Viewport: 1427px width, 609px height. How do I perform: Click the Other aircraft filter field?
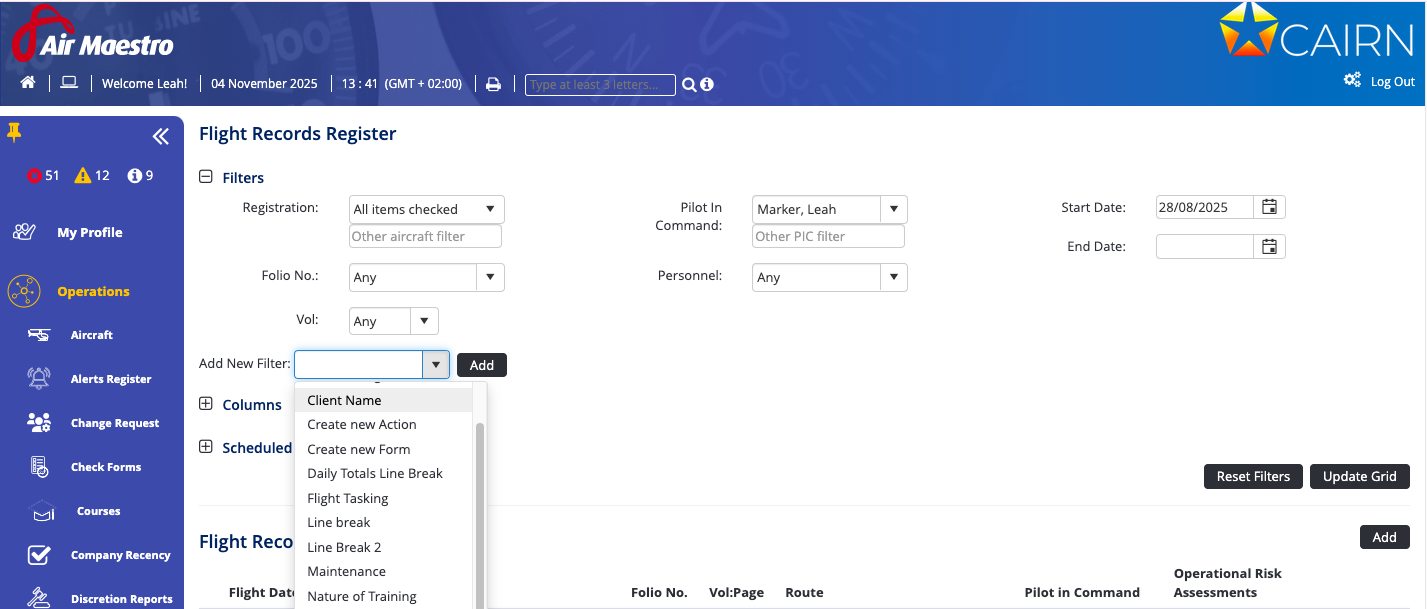point(425,236)
